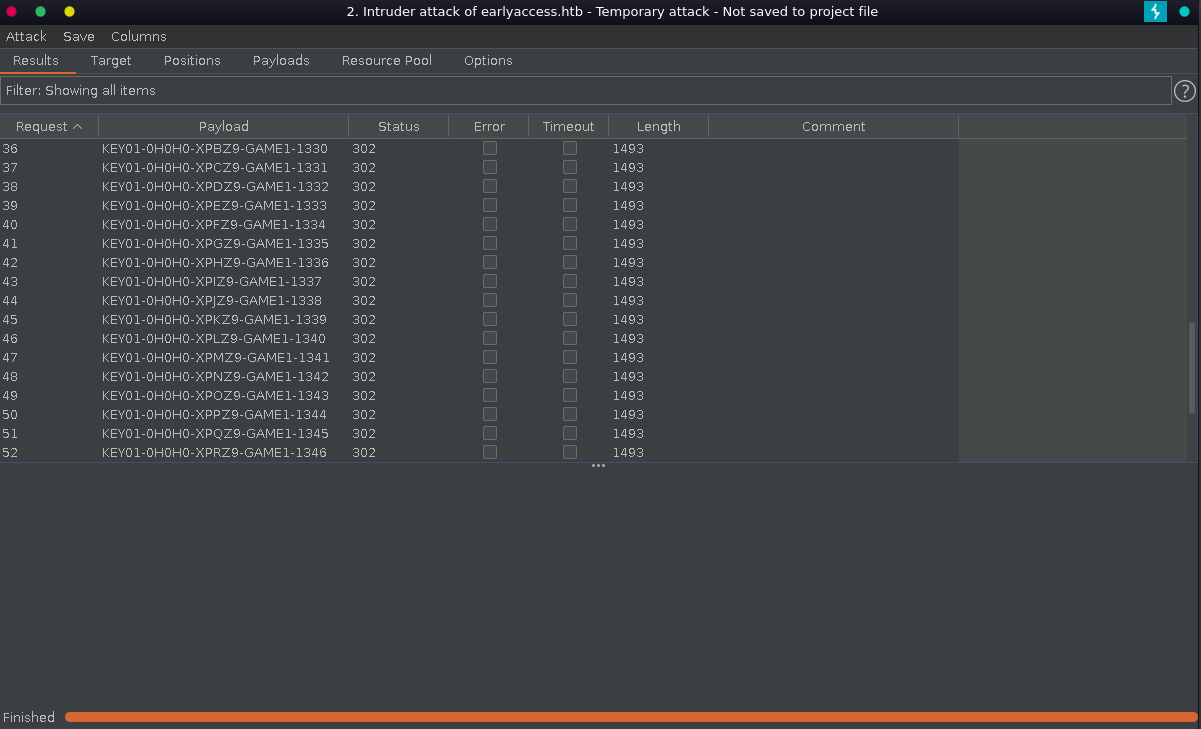Click the Burp lightning bolt icon
Screen dimensions: 1201x729
[1155, 12]
